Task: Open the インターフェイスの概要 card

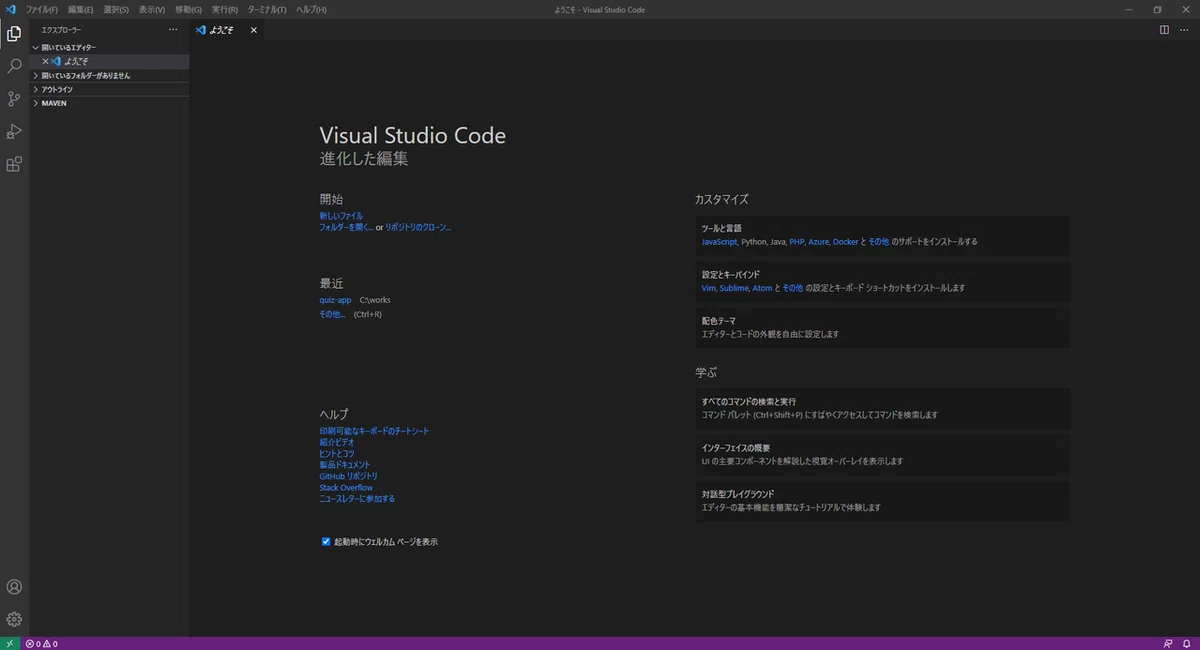Action: pos(883,454)
